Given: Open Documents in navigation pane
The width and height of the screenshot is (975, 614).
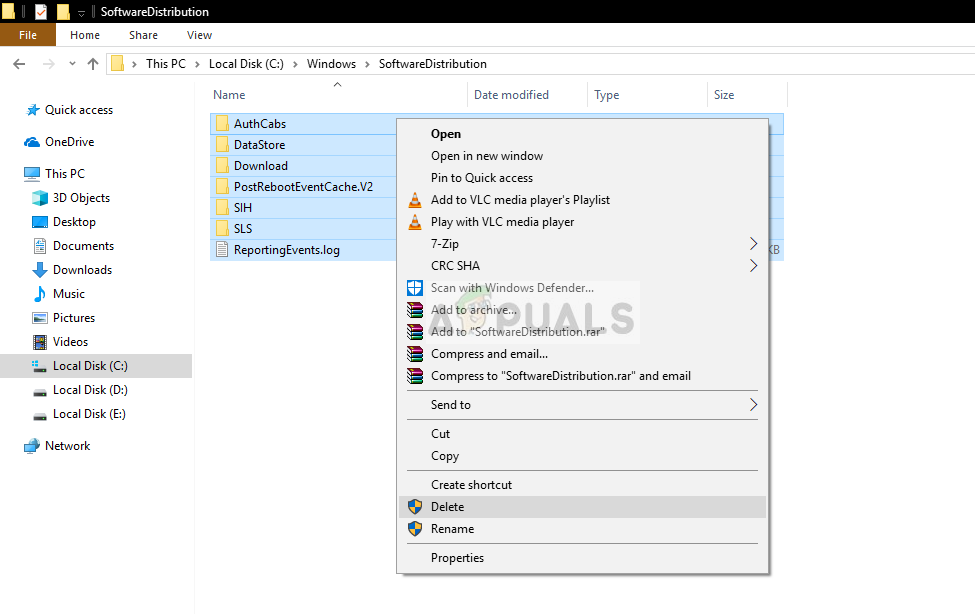Looking at the screenshot, I should (x=83, y=246).
